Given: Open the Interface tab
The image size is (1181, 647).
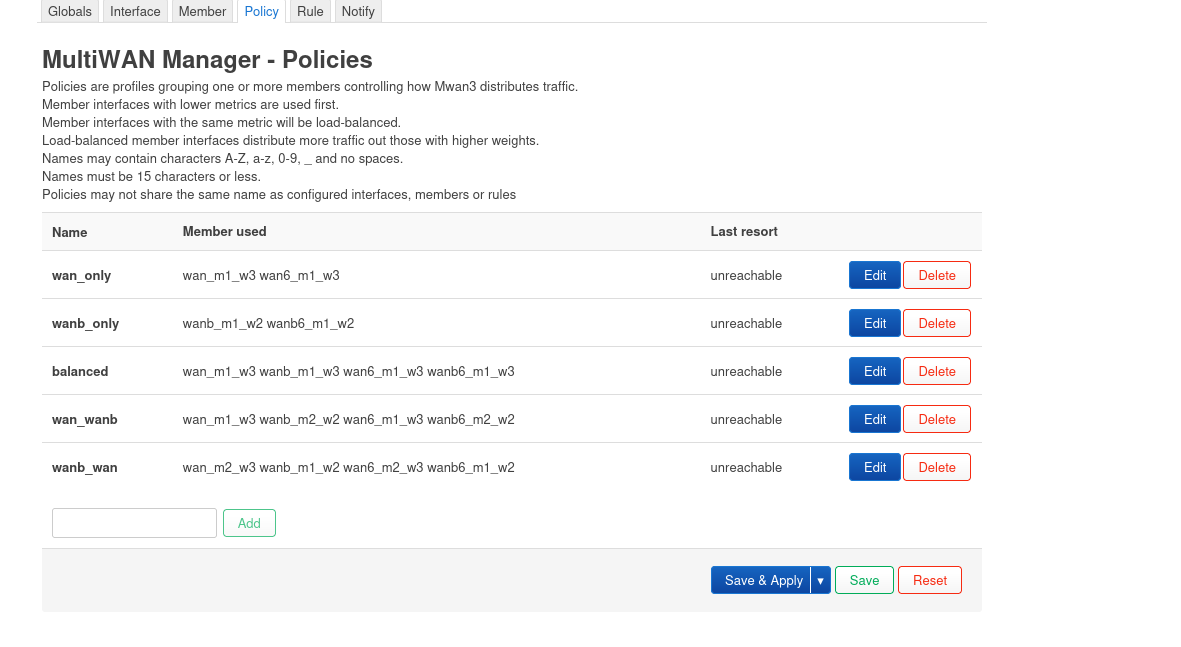Looking at the screenshot, I should [x=135, y=11].
